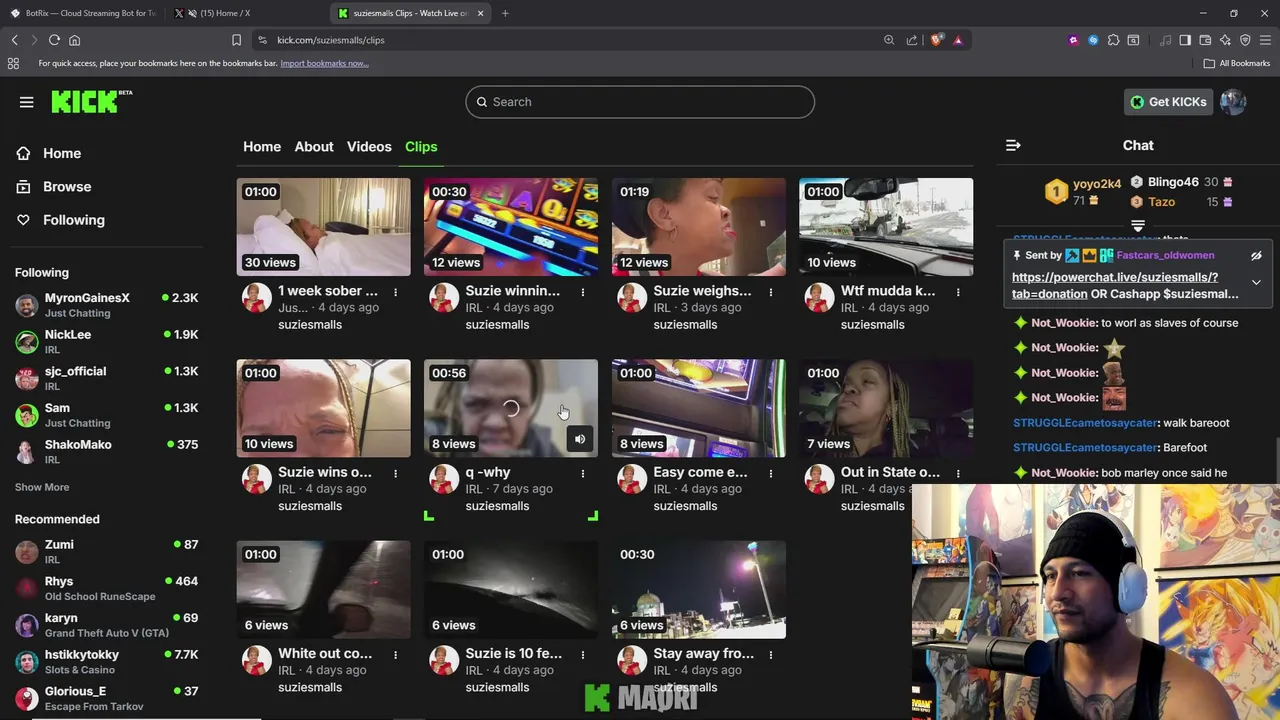Open options for 'q -why' clip
The width and height of the screenshot is (1280, 720).
pyautogui.click(x=583, y=473)
